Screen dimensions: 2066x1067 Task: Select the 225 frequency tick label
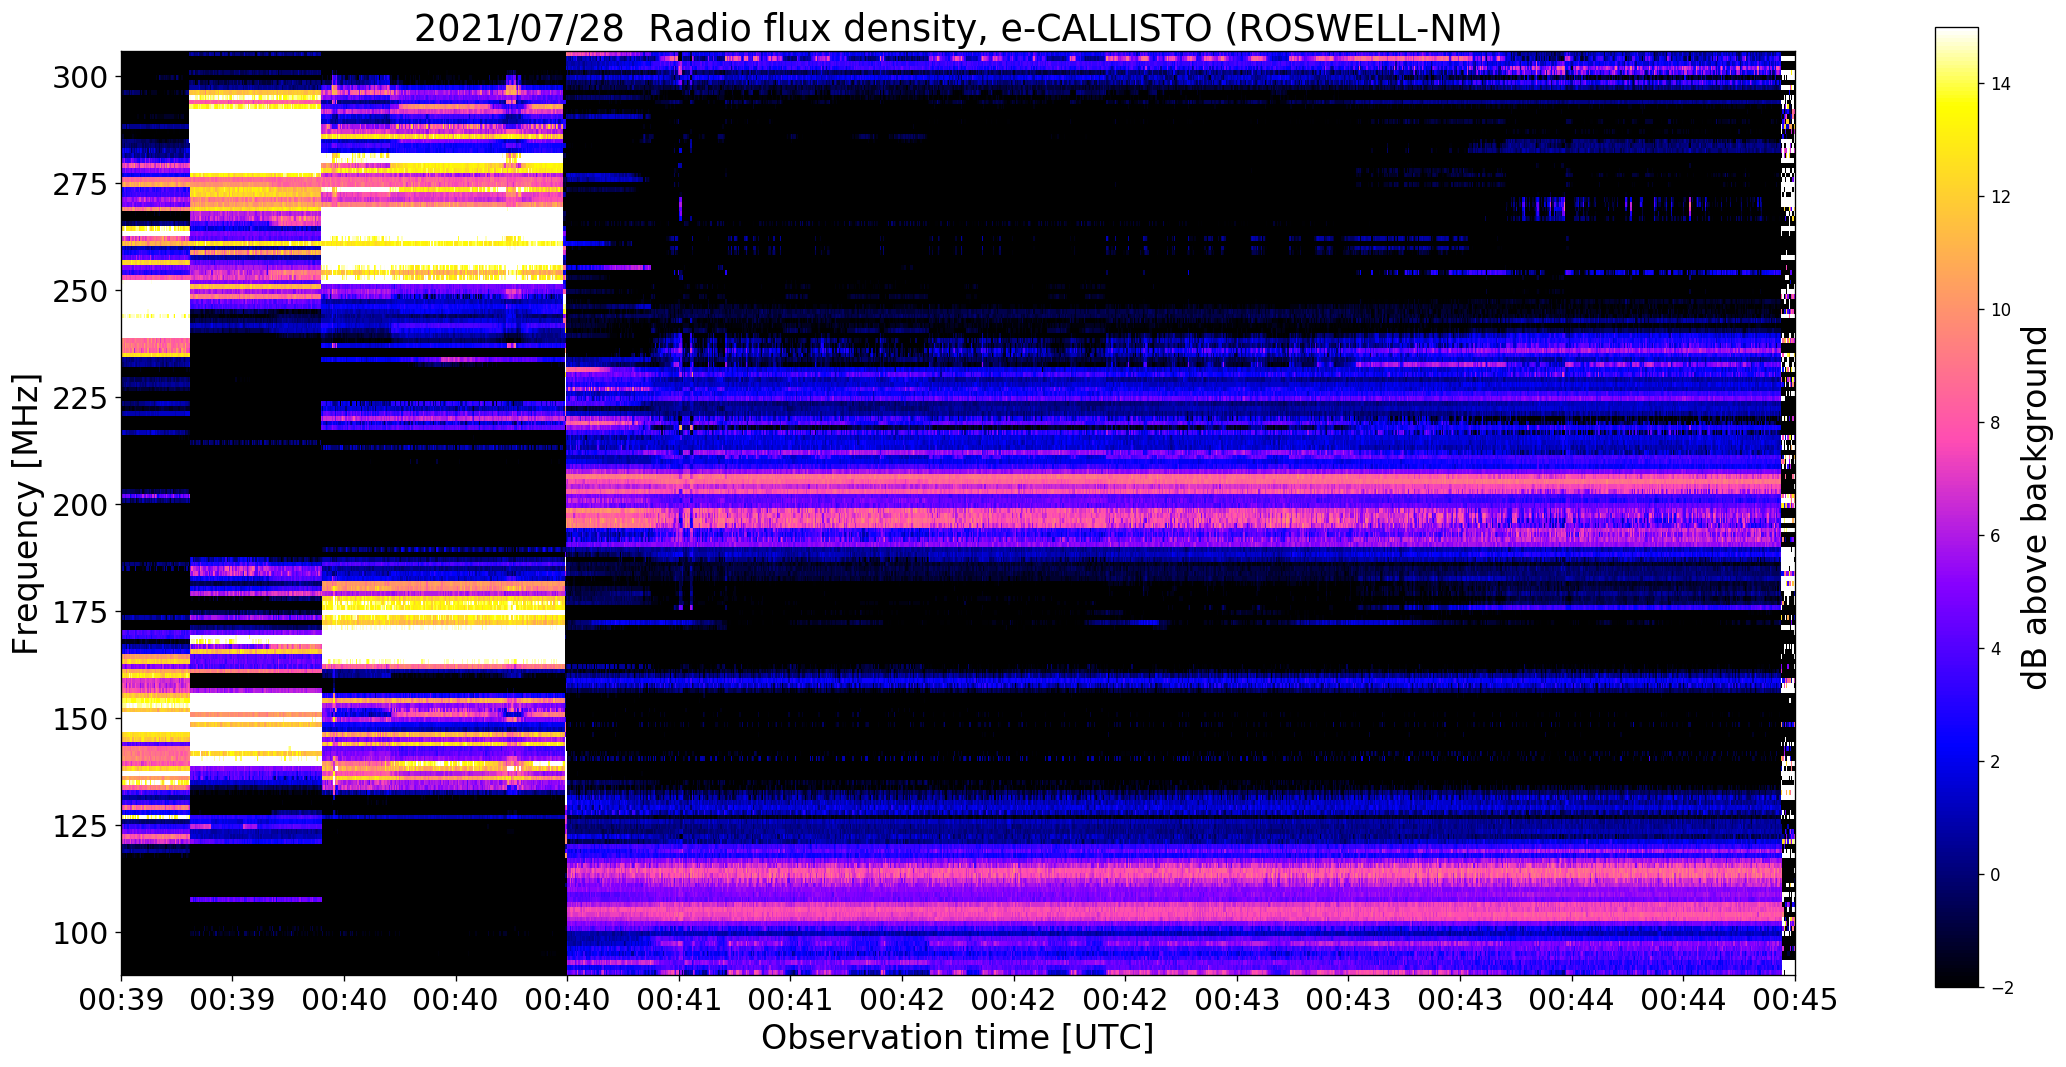click(82, 398)
